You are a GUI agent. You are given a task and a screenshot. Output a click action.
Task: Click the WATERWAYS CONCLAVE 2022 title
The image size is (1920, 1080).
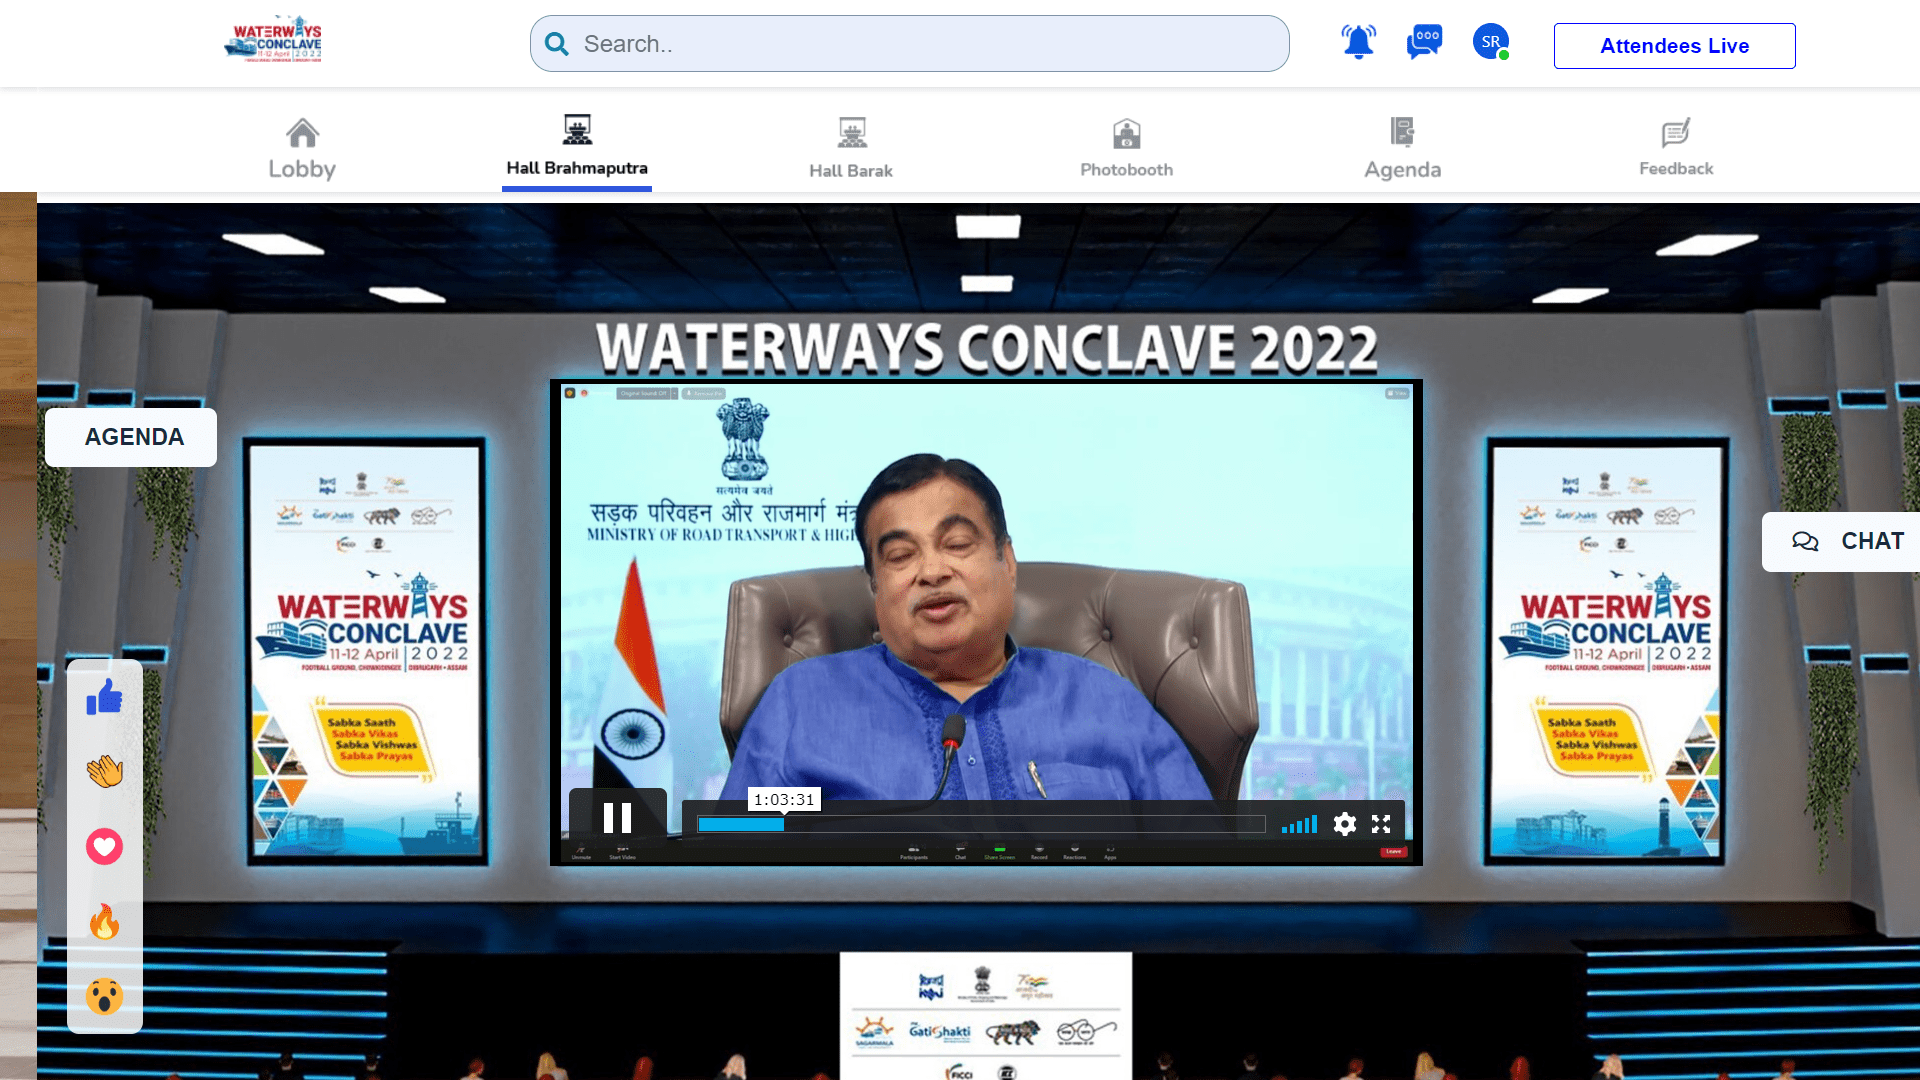pyautogui.click(x=987, y=348)
